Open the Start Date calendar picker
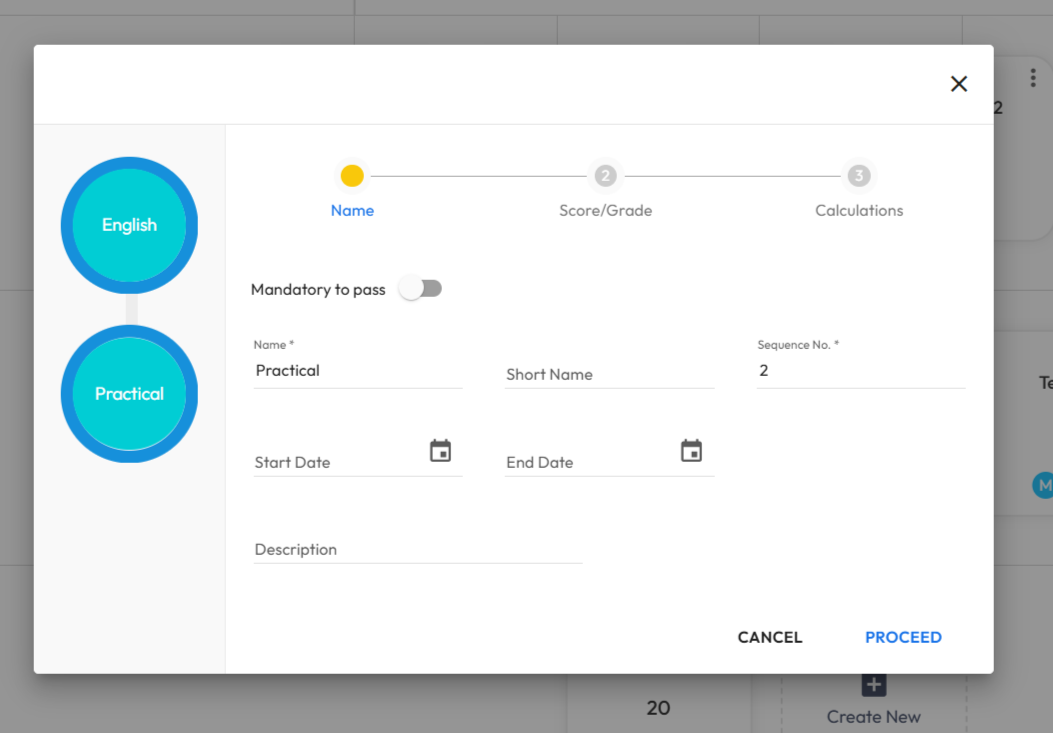The image size is (1053, 733). [x=440, y=451]
